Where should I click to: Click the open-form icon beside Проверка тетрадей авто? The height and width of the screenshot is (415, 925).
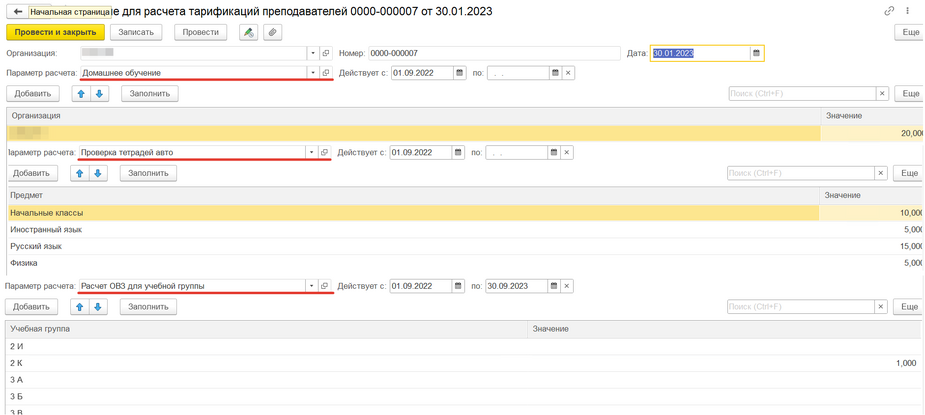[324, 153]
